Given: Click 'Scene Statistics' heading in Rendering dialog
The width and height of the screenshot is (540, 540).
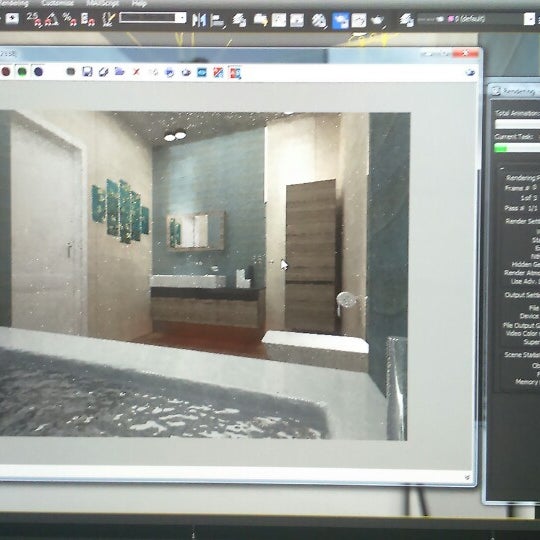Looking at the screenshot, I should [522, 354].
